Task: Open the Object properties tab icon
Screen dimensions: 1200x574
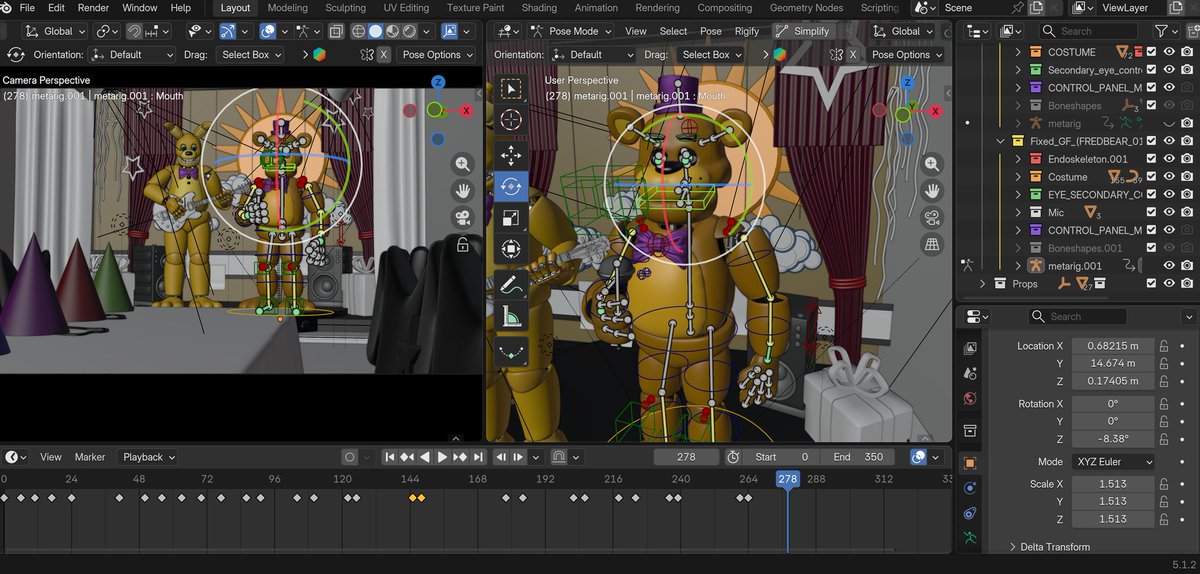Action: [969, 463]
